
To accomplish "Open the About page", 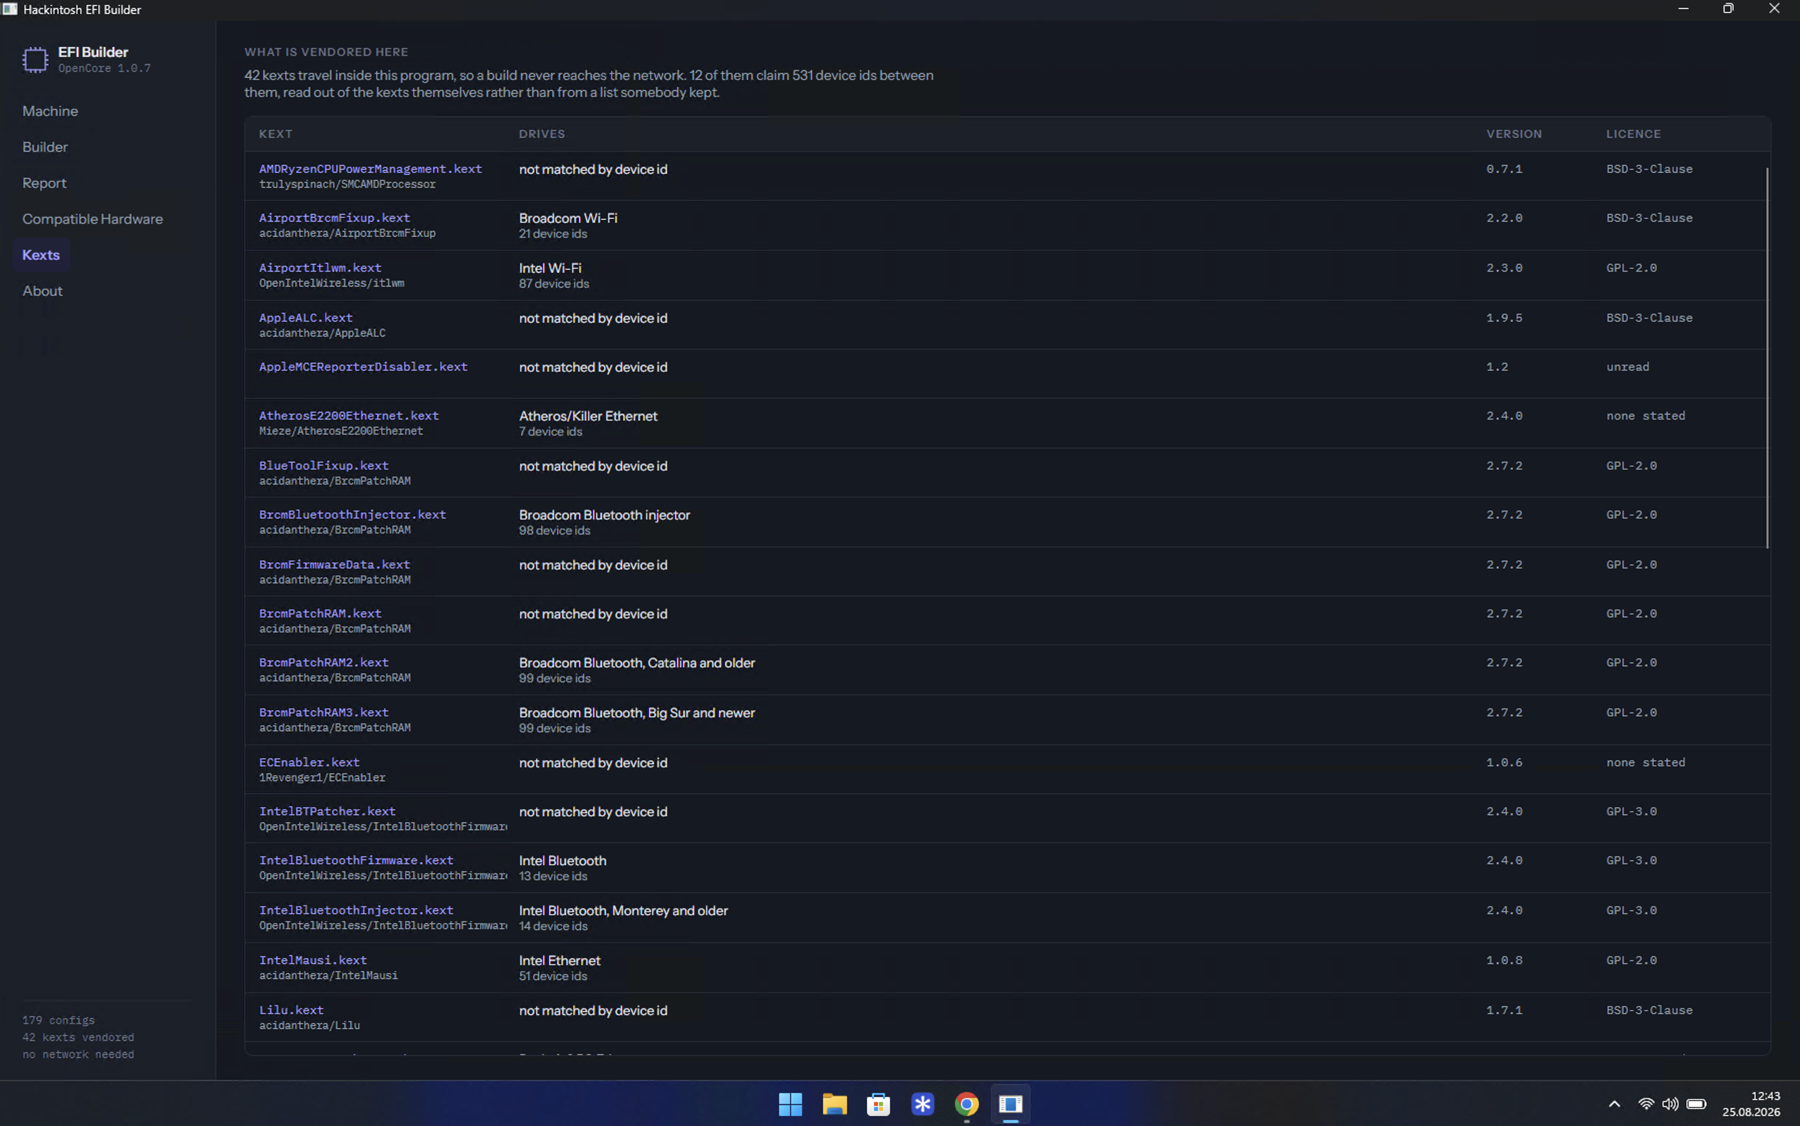I will (x=42, y=291).
